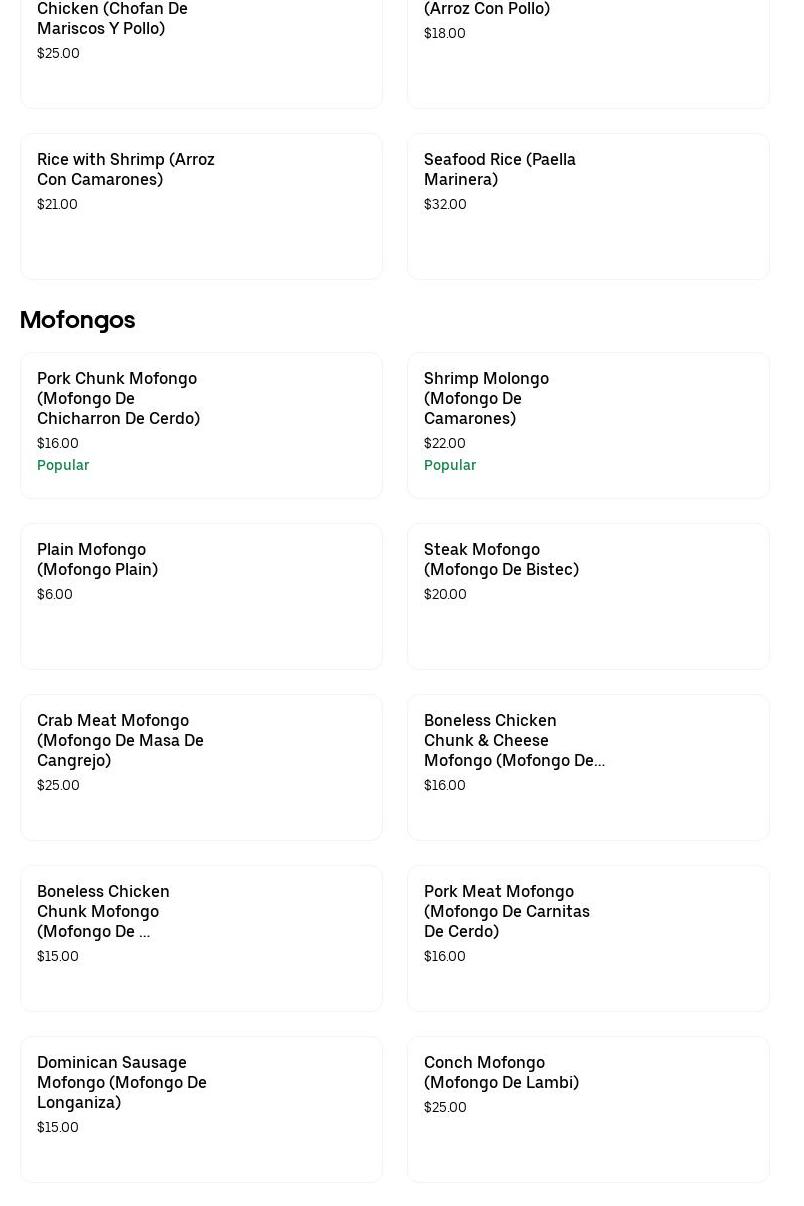
Task: Select Shrimp Molongo (Mofongo De Camarones)
Action: click(x=588, y=424)
